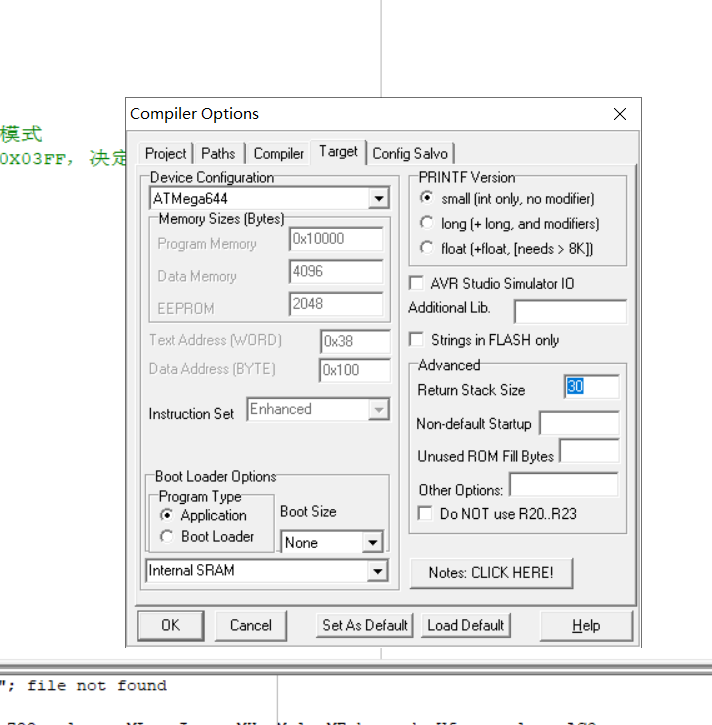Open the Boot Size None dropdown
712x725 pixels.
pyautogui.click(x=373, y=542)
